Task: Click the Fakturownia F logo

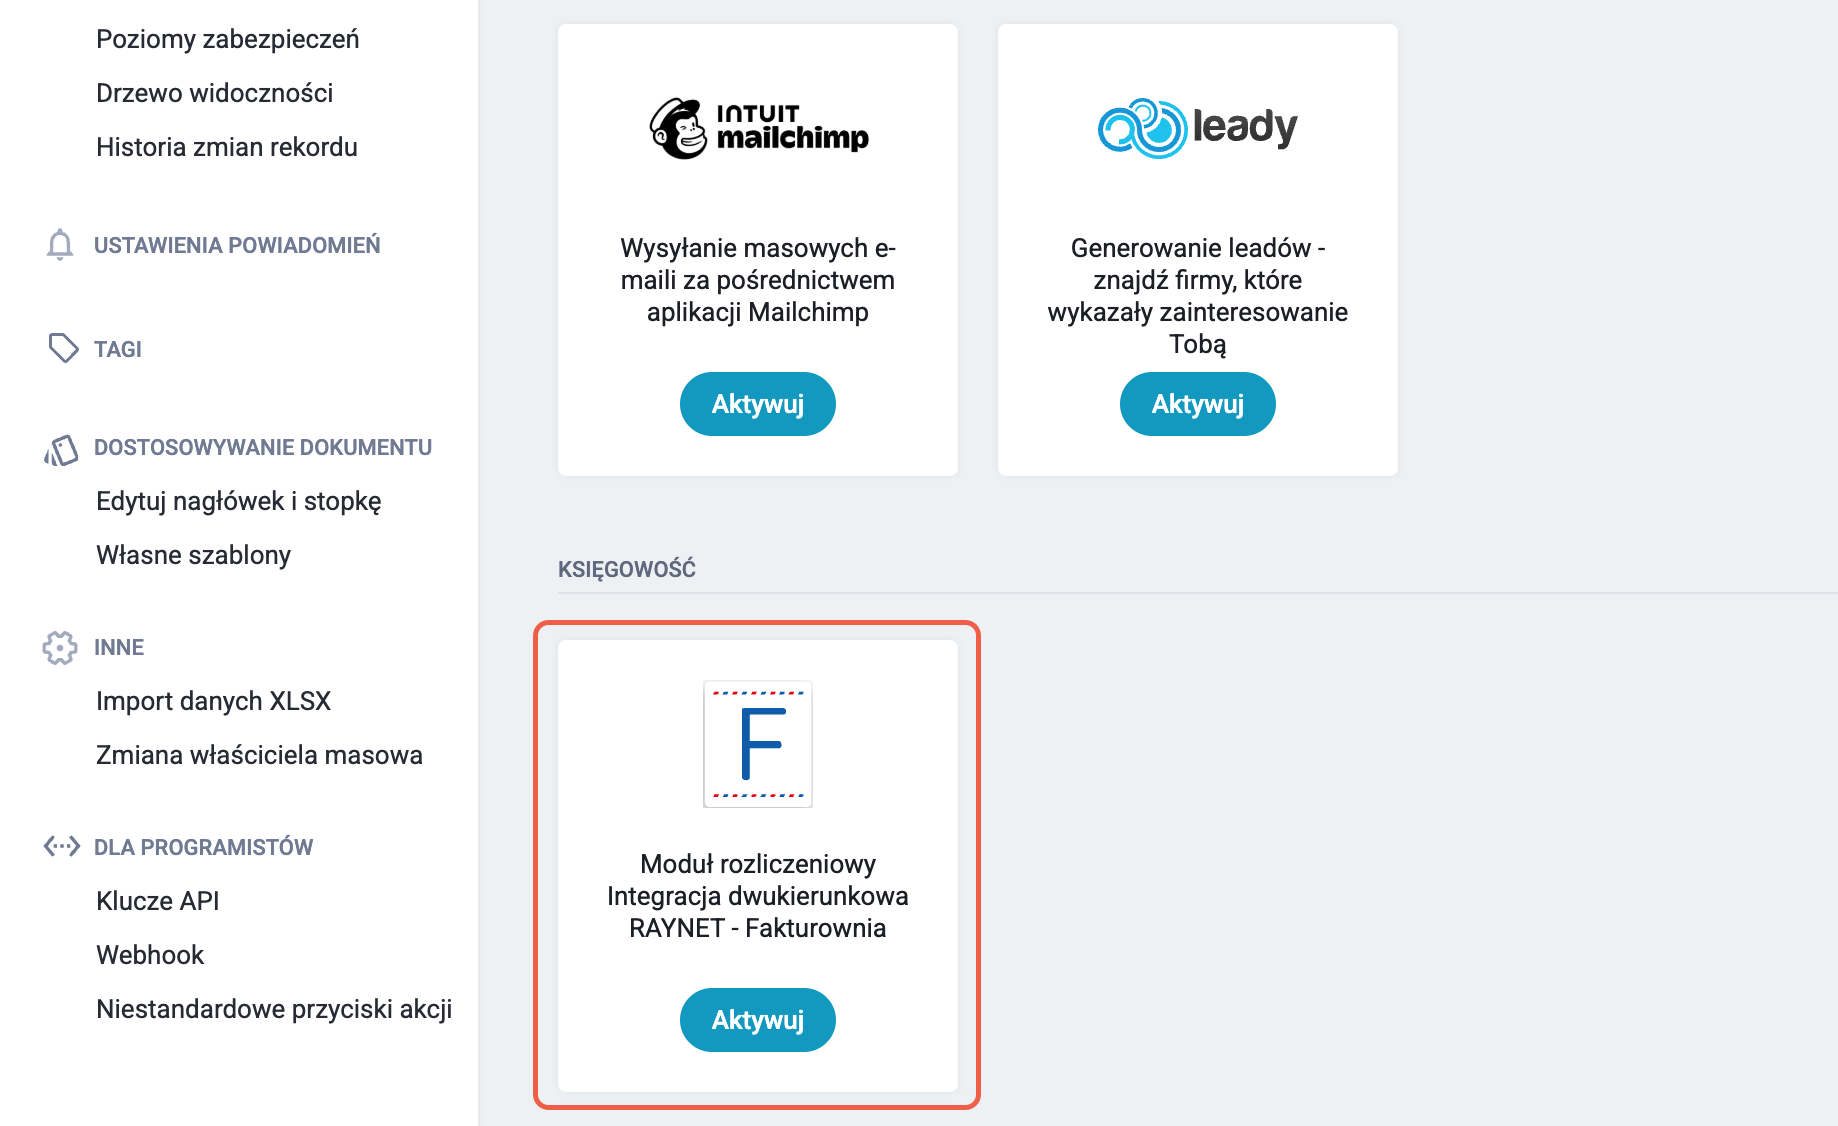Action: 758,744
